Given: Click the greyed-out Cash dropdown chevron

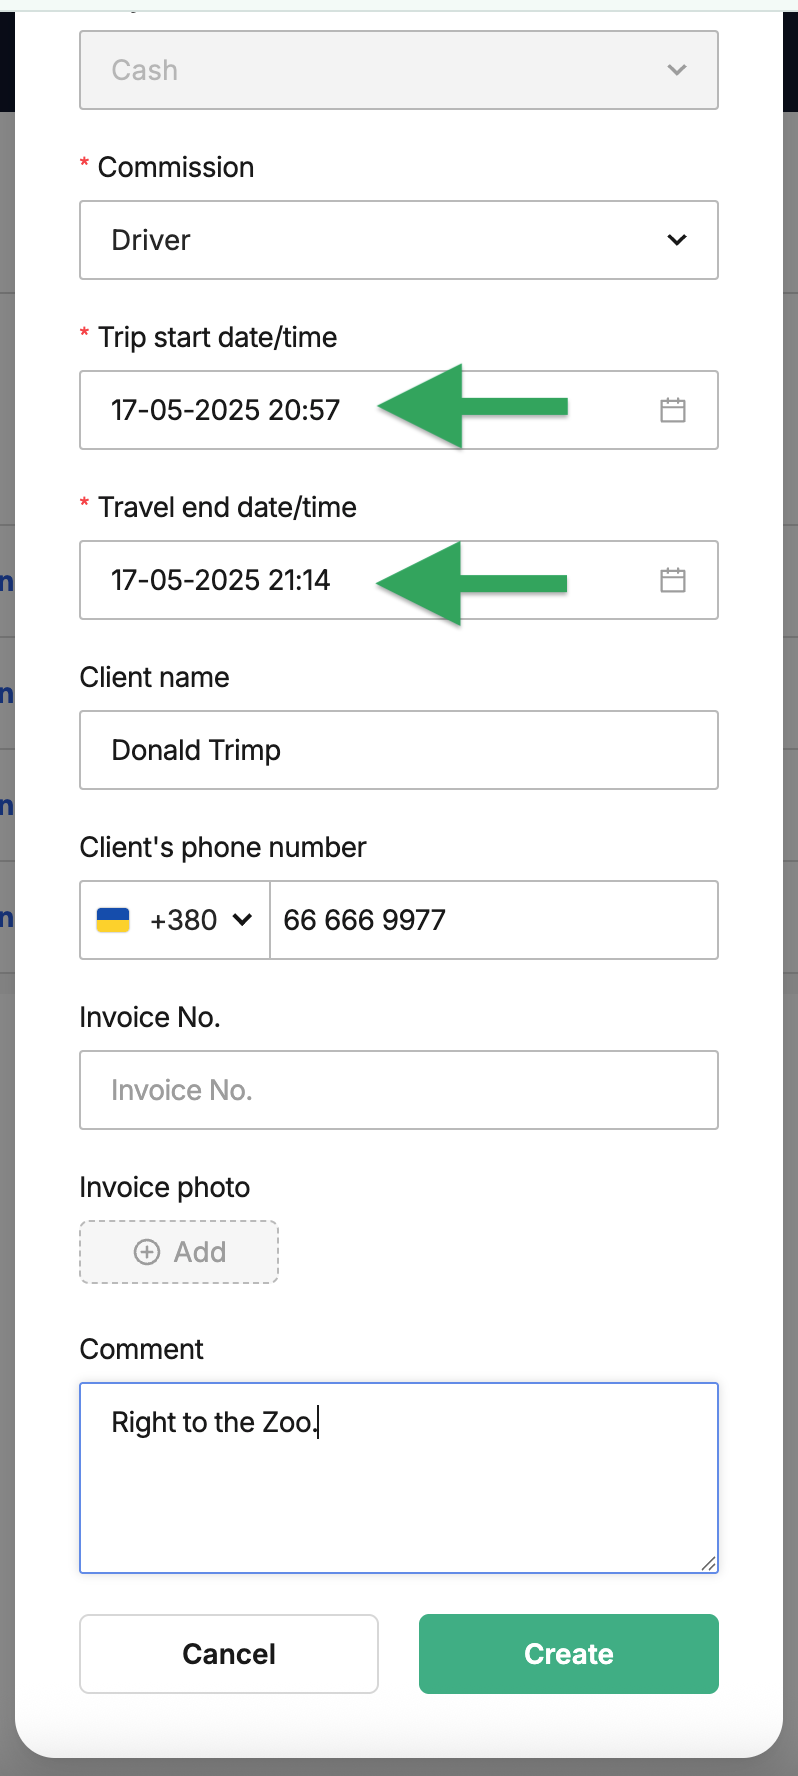Looking at the screenshot, I should (677, 70).
